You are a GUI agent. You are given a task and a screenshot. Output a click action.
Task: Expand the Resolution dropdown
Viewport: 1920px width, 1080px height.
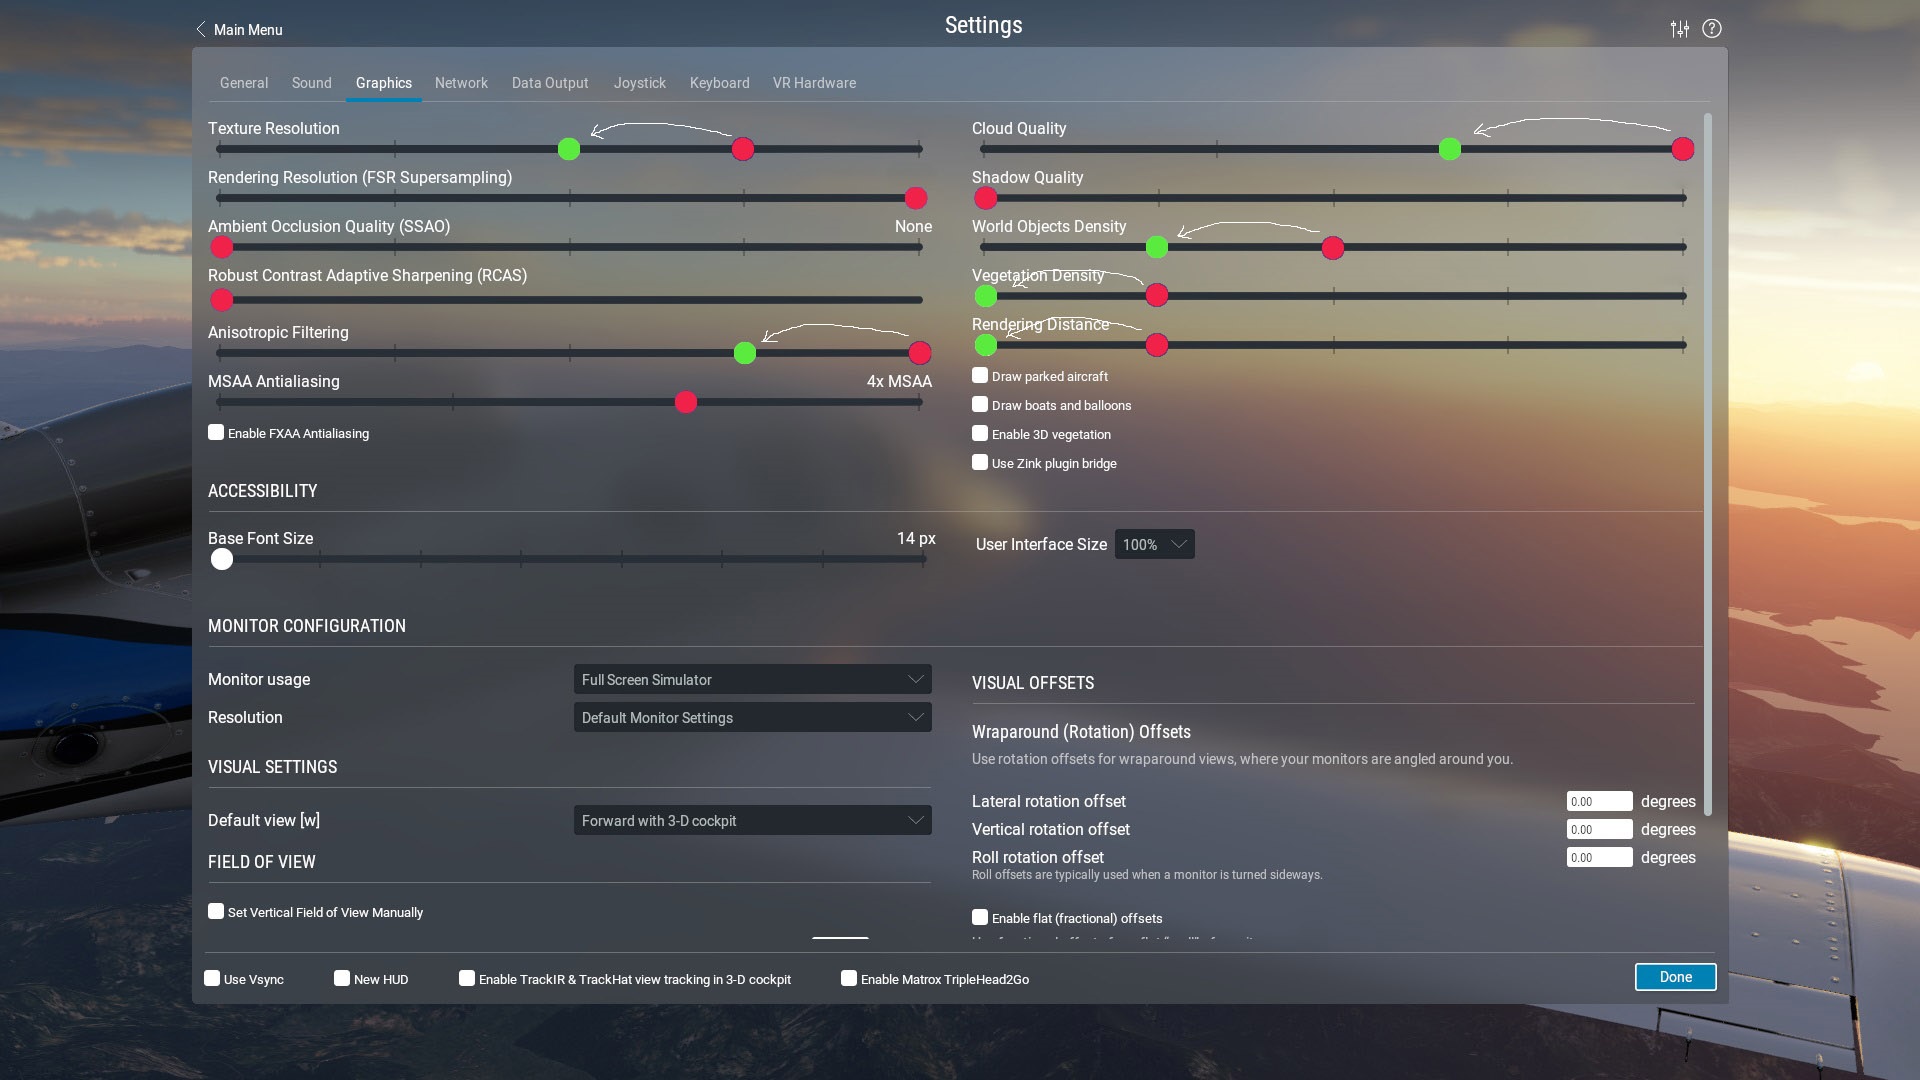752,717
